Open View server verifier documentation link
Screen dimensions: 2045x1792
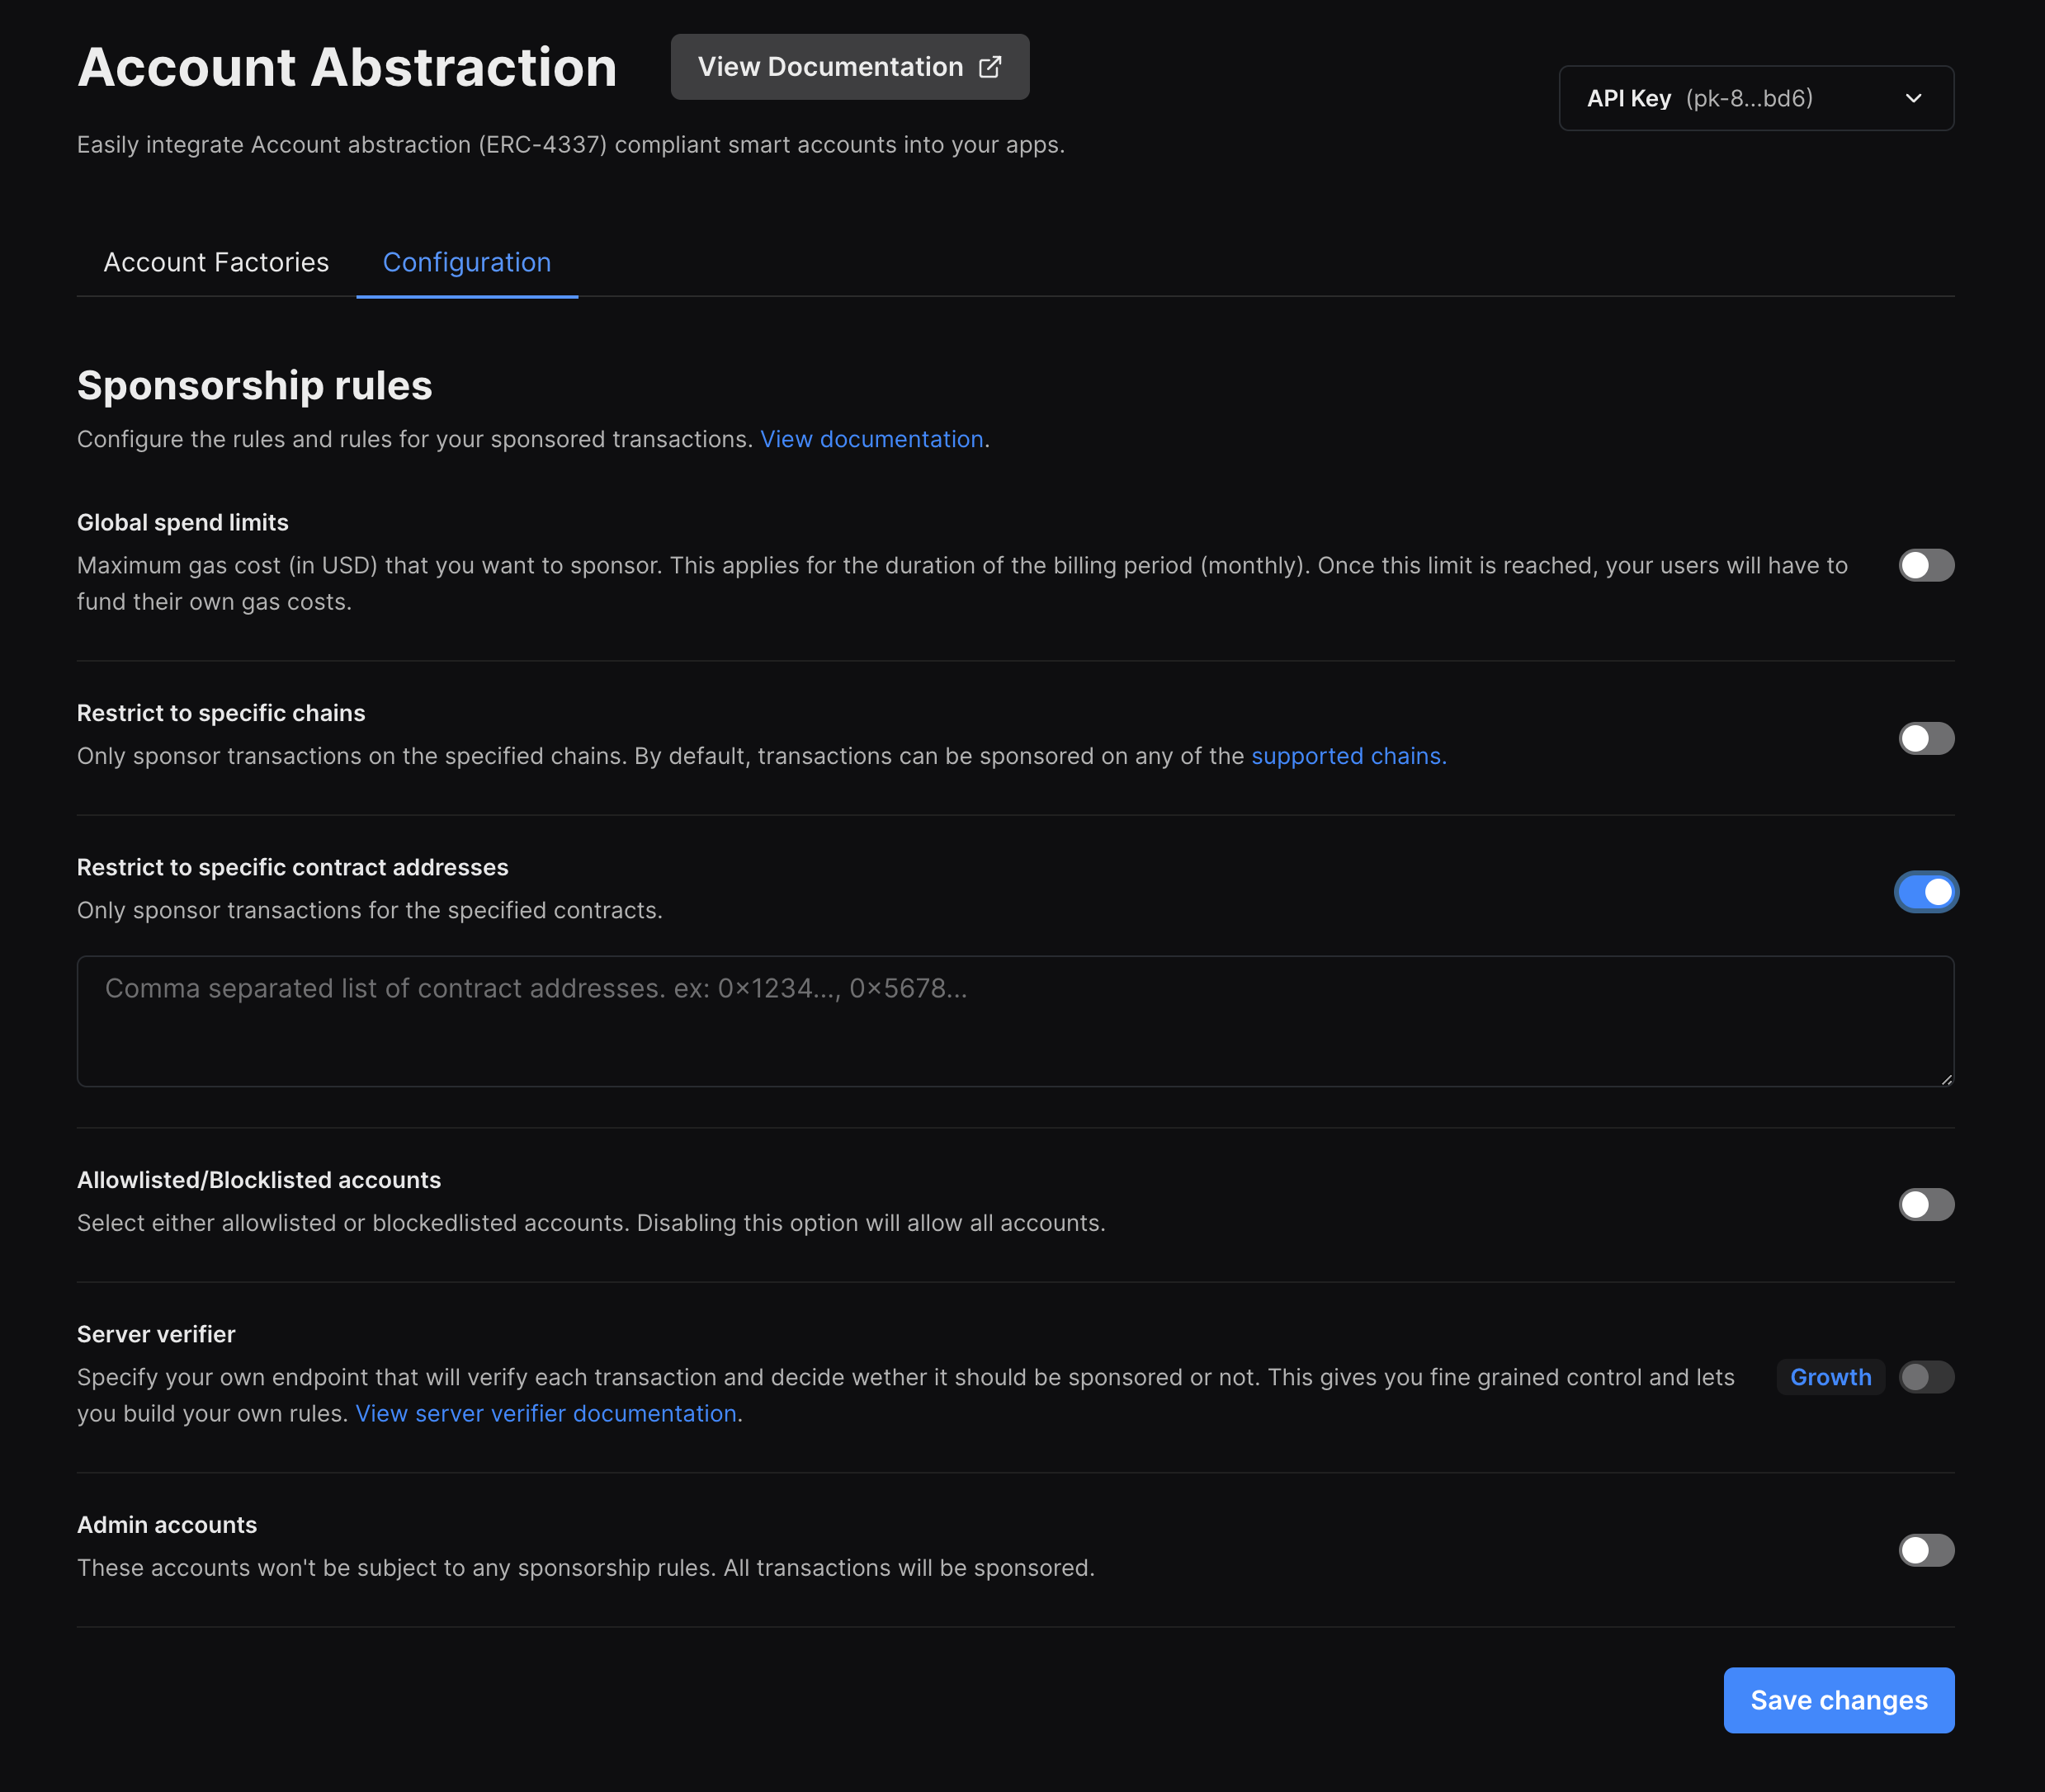coord(546,1413)
